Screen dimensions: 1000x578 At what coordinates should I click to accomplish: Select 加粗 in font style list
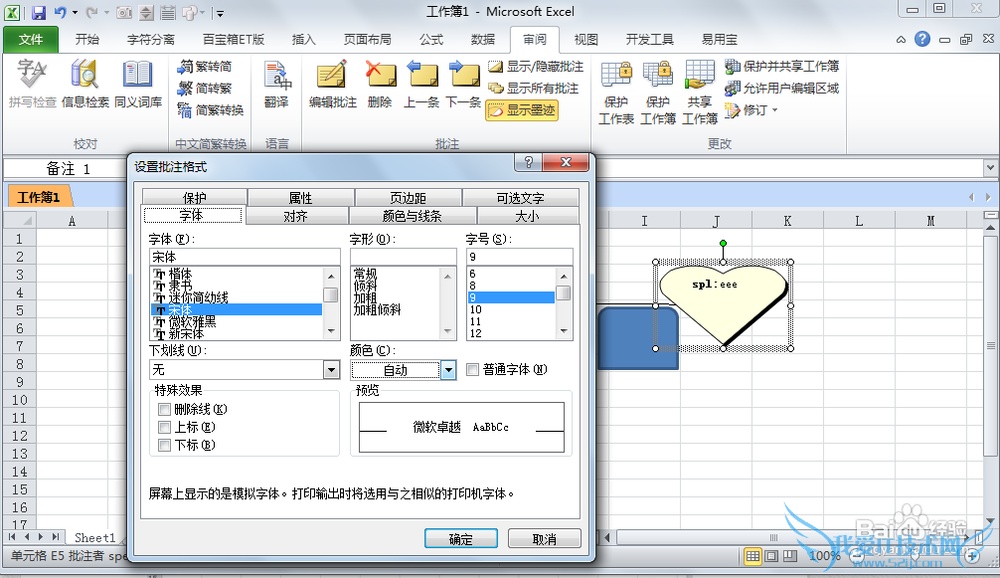365,298
